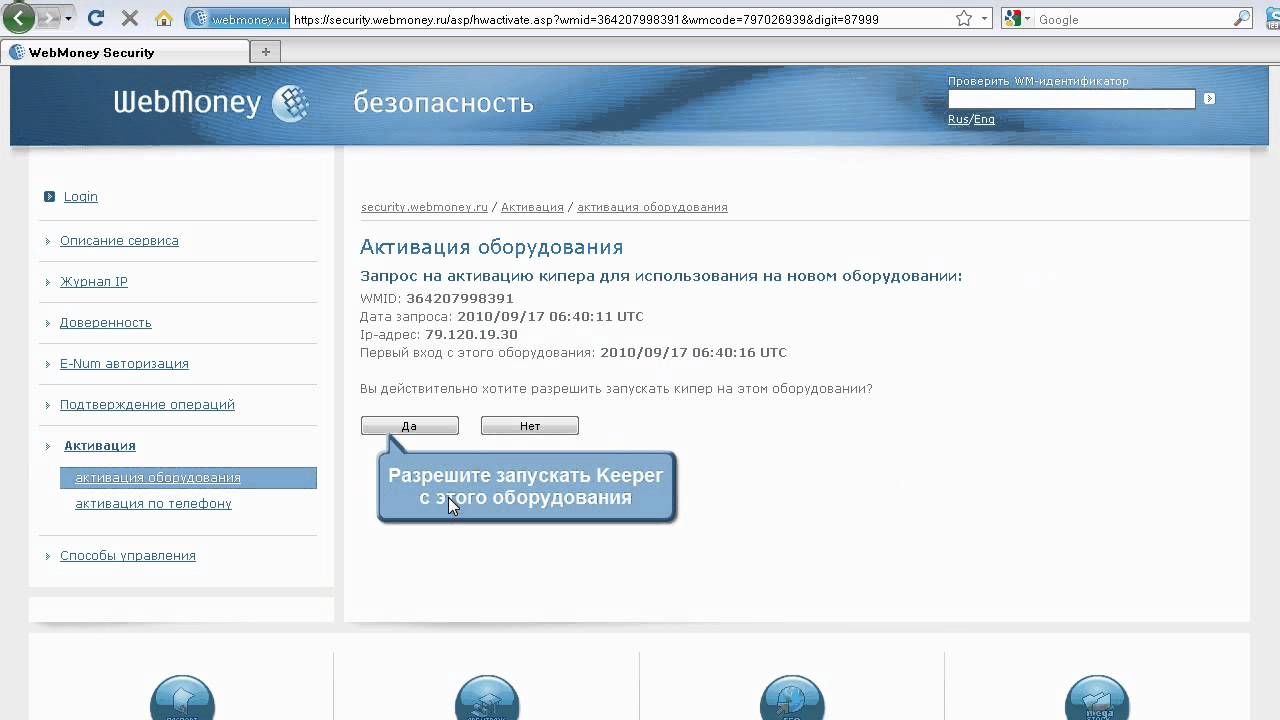The image size is (1280, 720).
Task: Open back/forward history dropdown arrow
Action: point(68,19)
